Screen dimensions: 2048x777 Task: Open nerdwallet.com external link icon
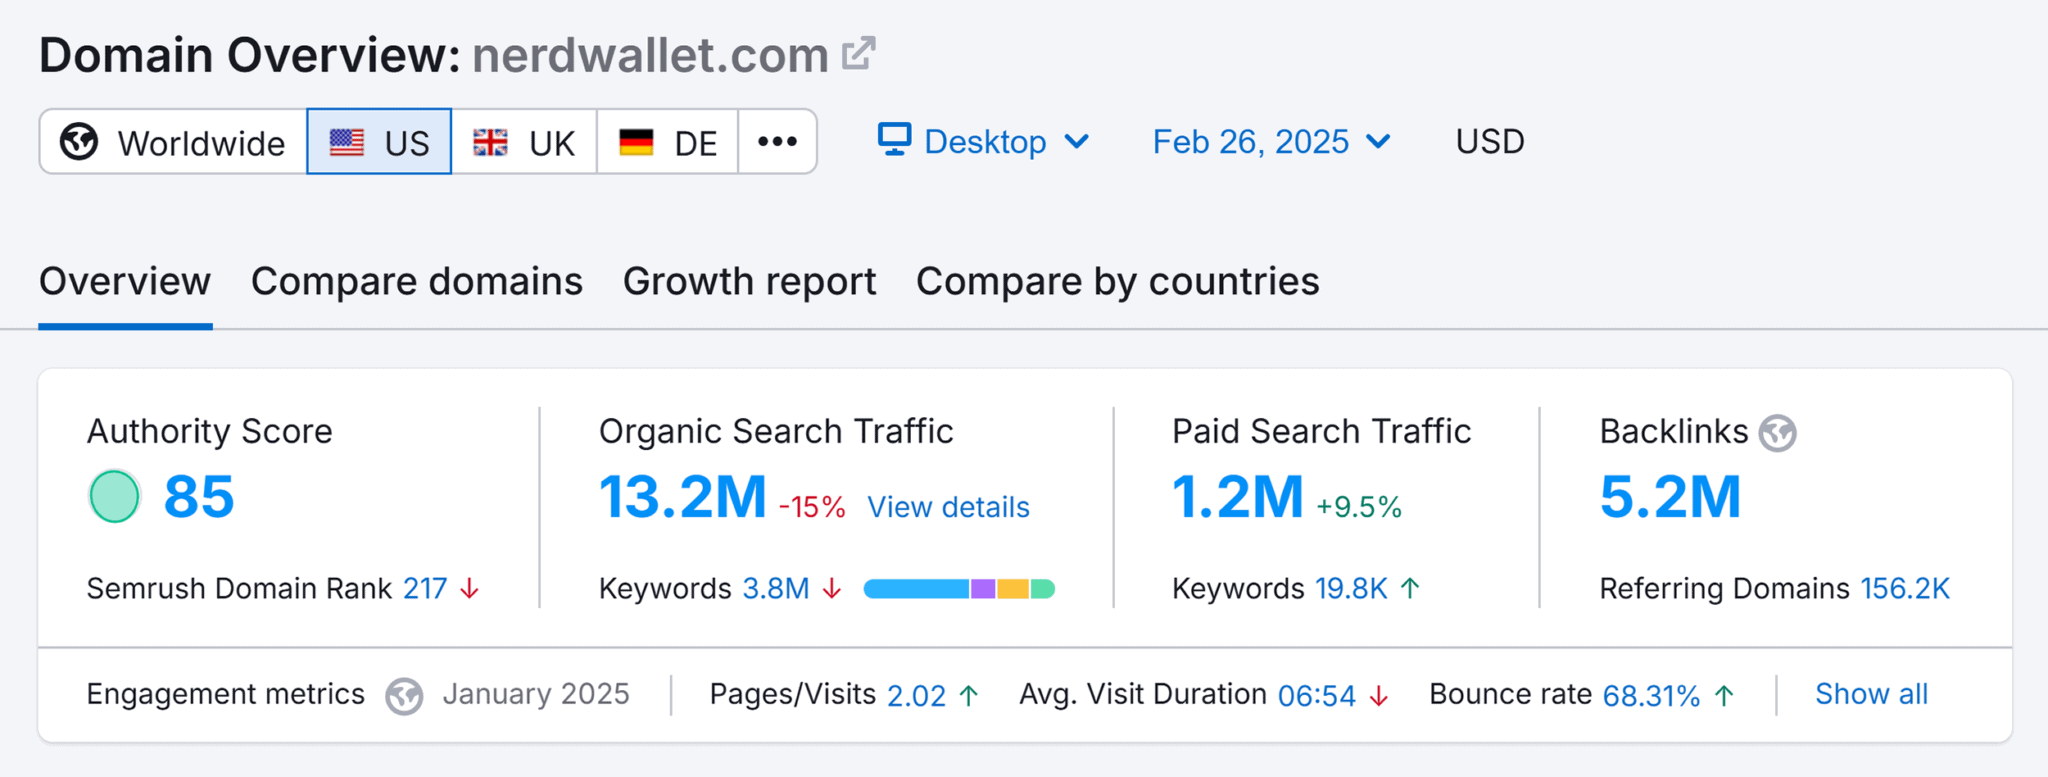(x=858, y=53)
